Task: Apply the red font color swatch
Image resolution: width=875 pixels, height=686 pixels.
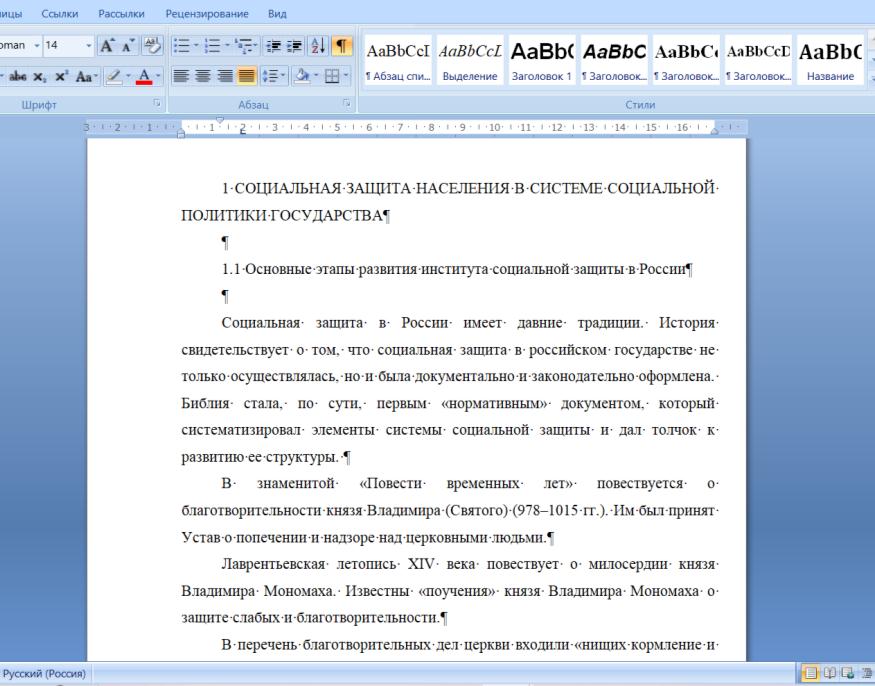Action: coord(143,74)
